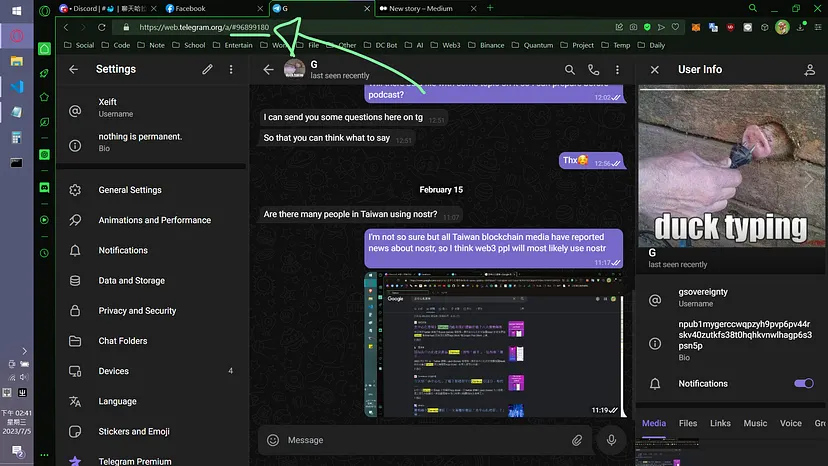Type in the Message input field
828x466 pixels.
tap(420, 440)
